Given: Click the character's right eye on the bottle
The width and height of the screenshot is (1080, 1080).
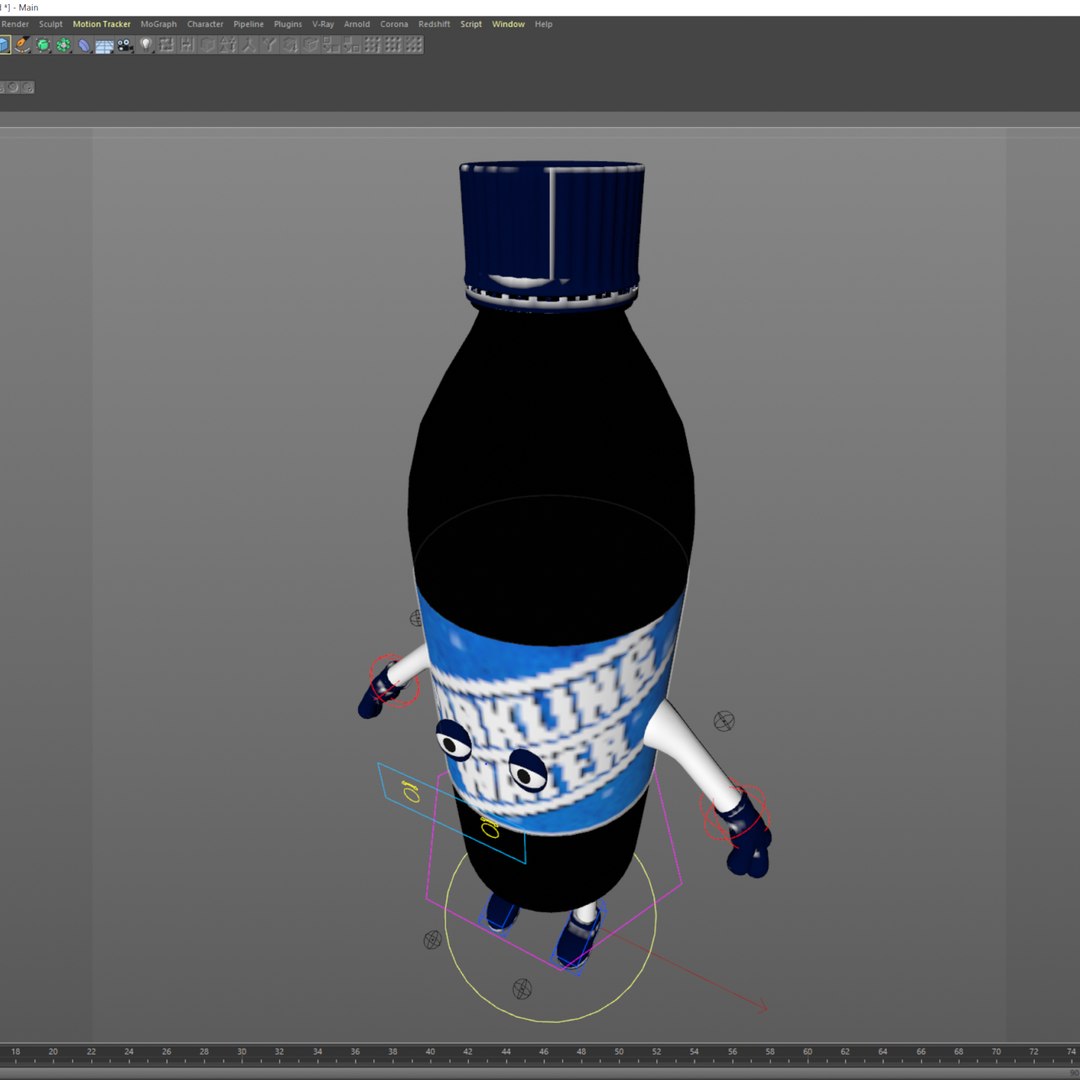Looking at the screenshot, I should click(528, 770).
